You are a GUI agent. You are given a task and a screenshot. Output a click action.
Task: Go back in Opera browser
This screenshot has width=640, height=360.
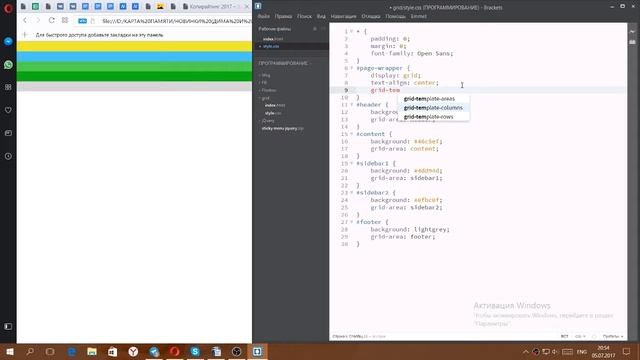[25, 20]
